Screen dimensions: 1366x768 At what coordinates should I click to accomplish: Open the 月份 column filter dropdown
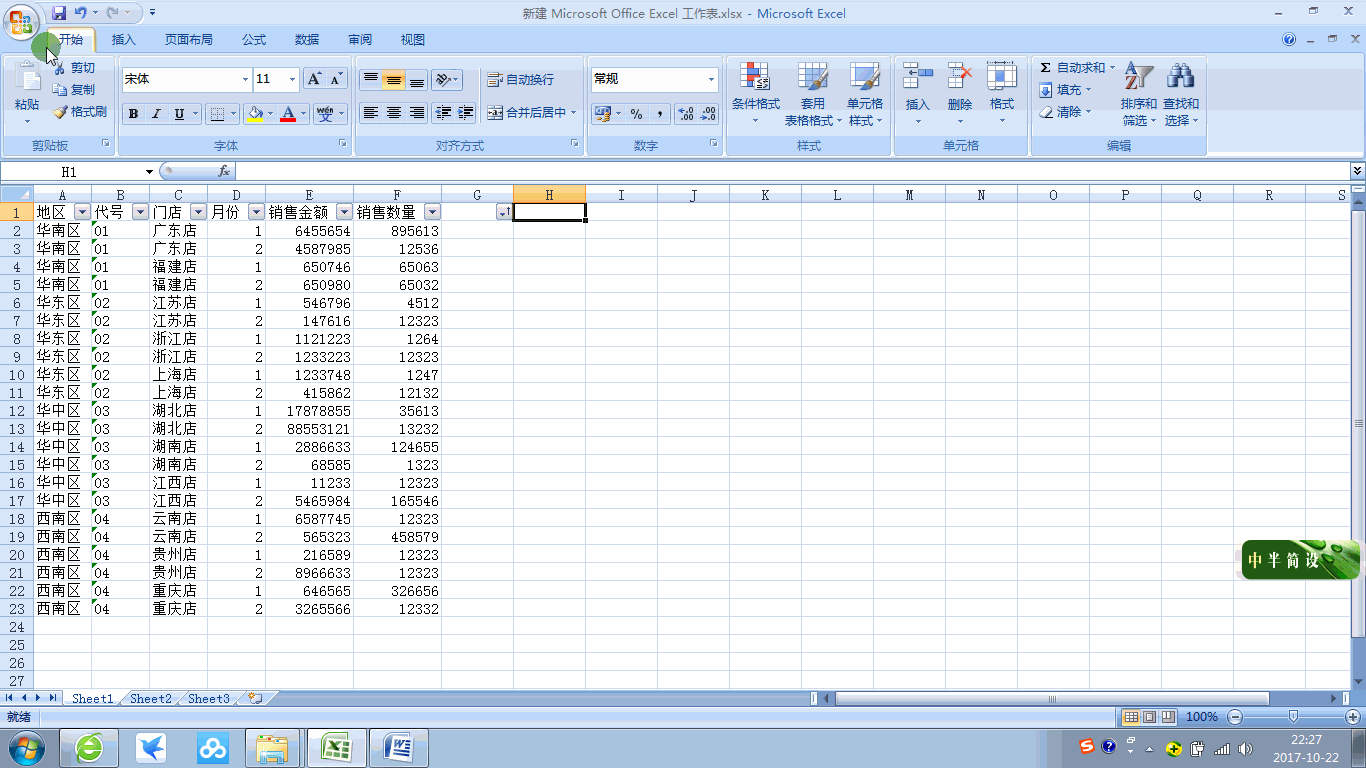[x=256, y=212]
